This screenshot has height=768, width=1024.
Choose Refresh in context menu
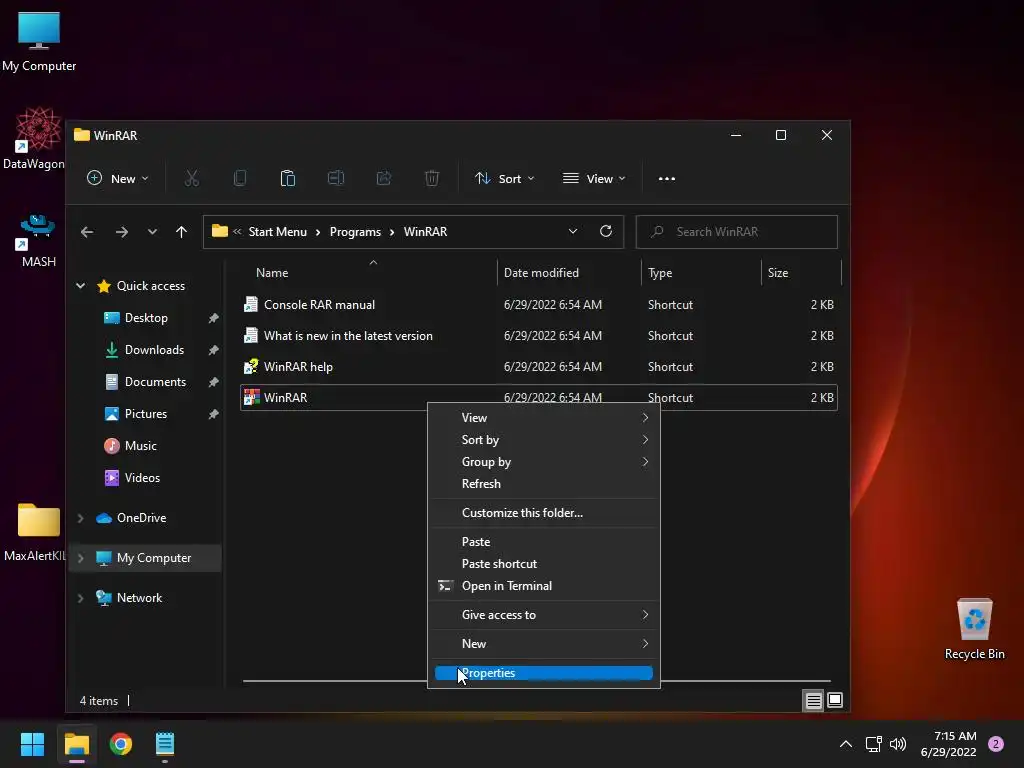tap(543, 484)
